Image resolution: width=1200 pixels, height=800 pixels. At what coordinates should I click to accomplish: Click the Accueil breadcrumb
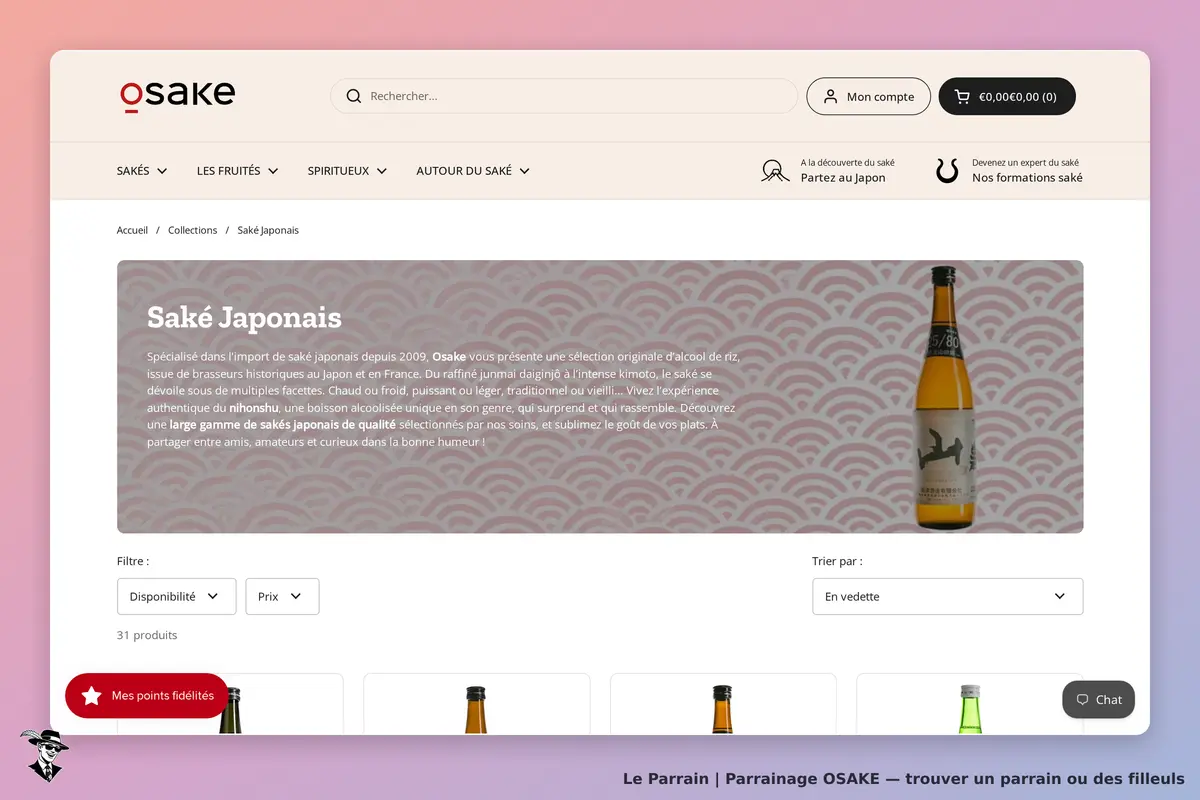132,230
